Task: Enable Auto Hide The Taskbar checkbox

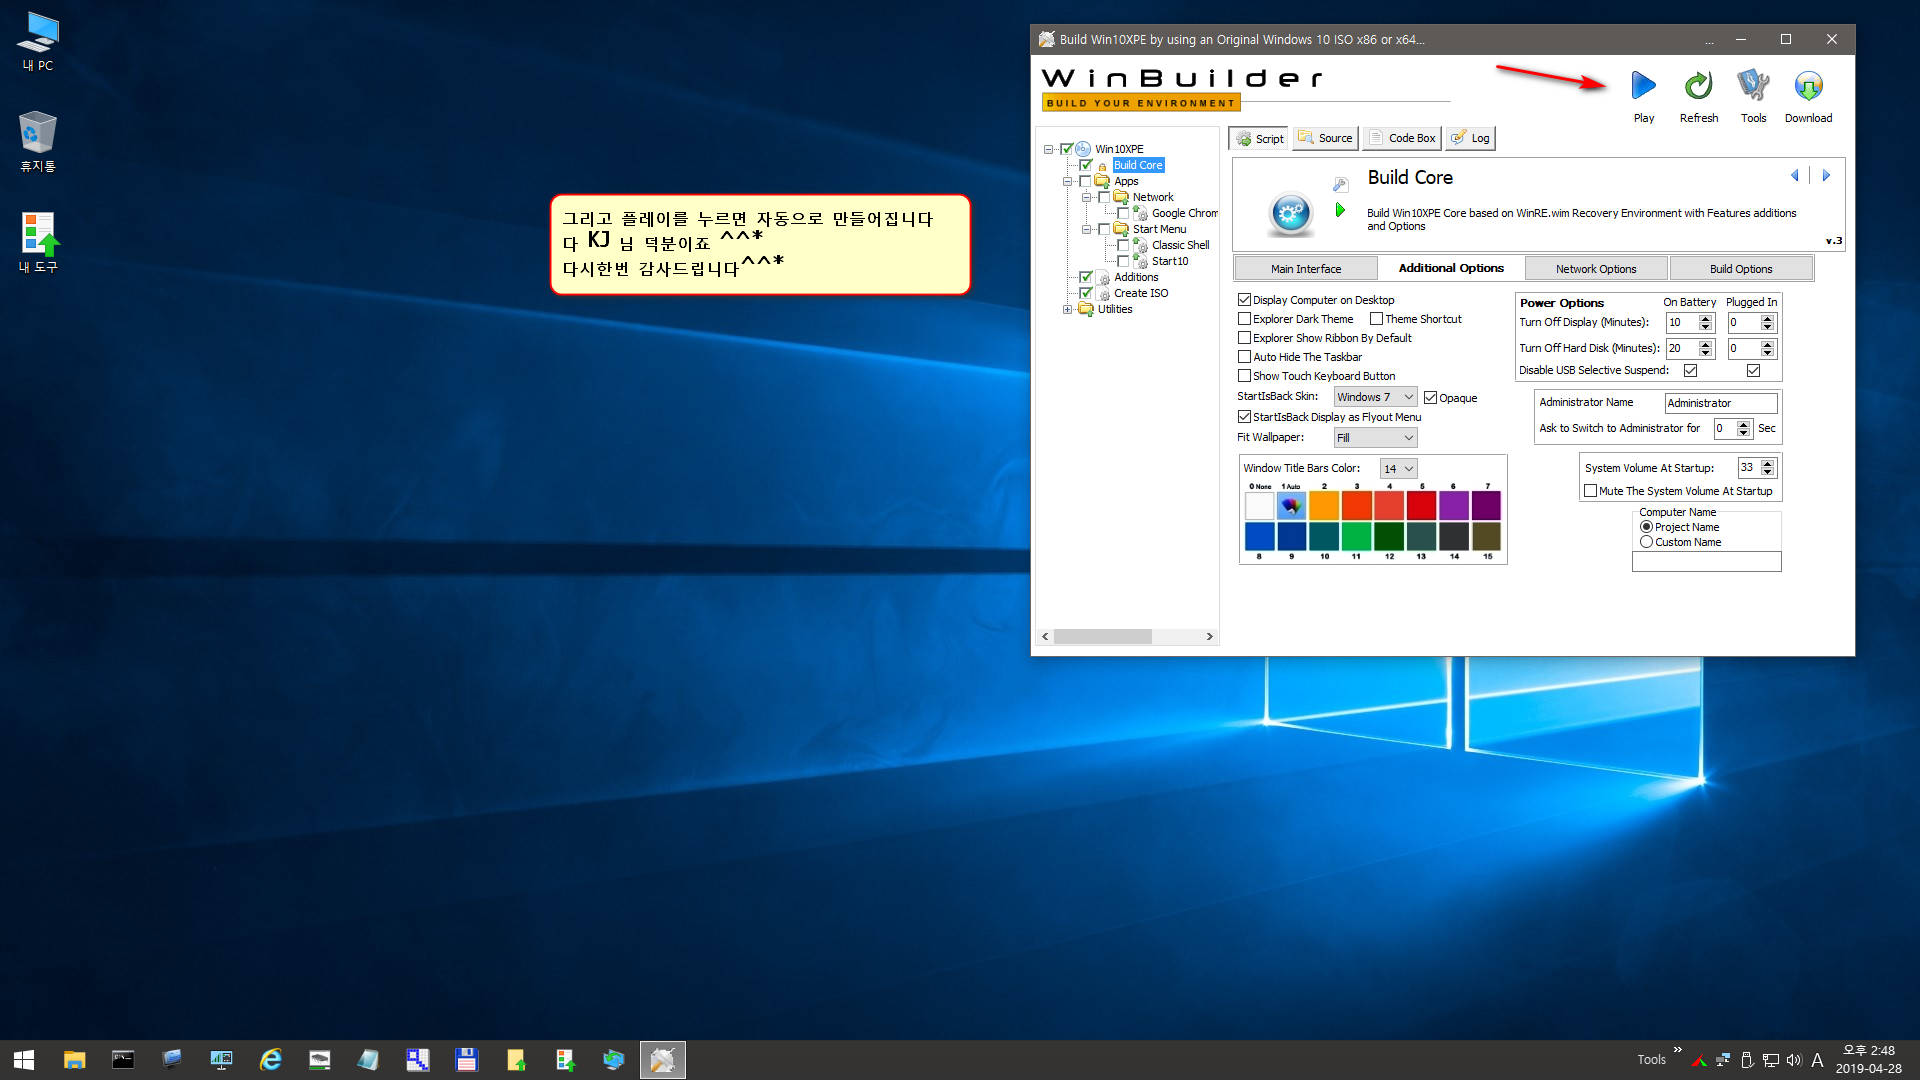Action: pos(1244,357)
